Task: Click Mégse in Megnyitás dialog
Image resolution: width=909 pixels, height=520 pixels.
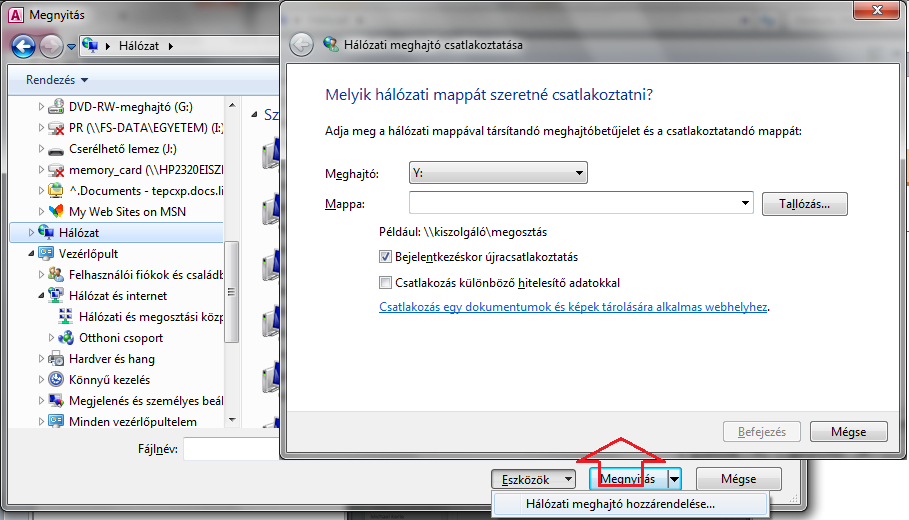Action: 739,479
